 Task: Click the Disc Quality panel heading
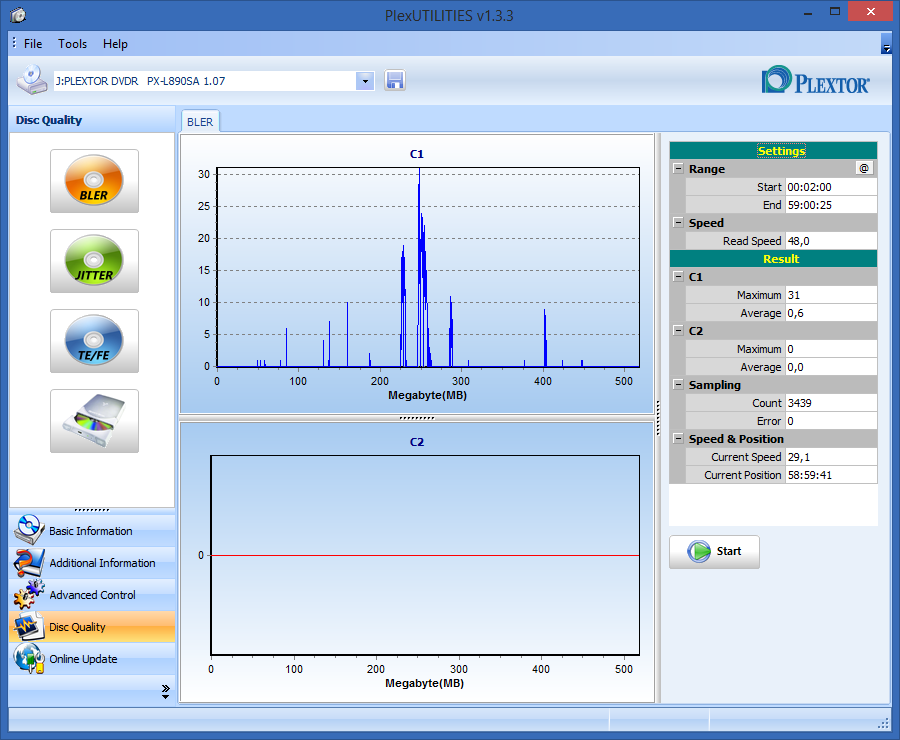coord(49,120)
